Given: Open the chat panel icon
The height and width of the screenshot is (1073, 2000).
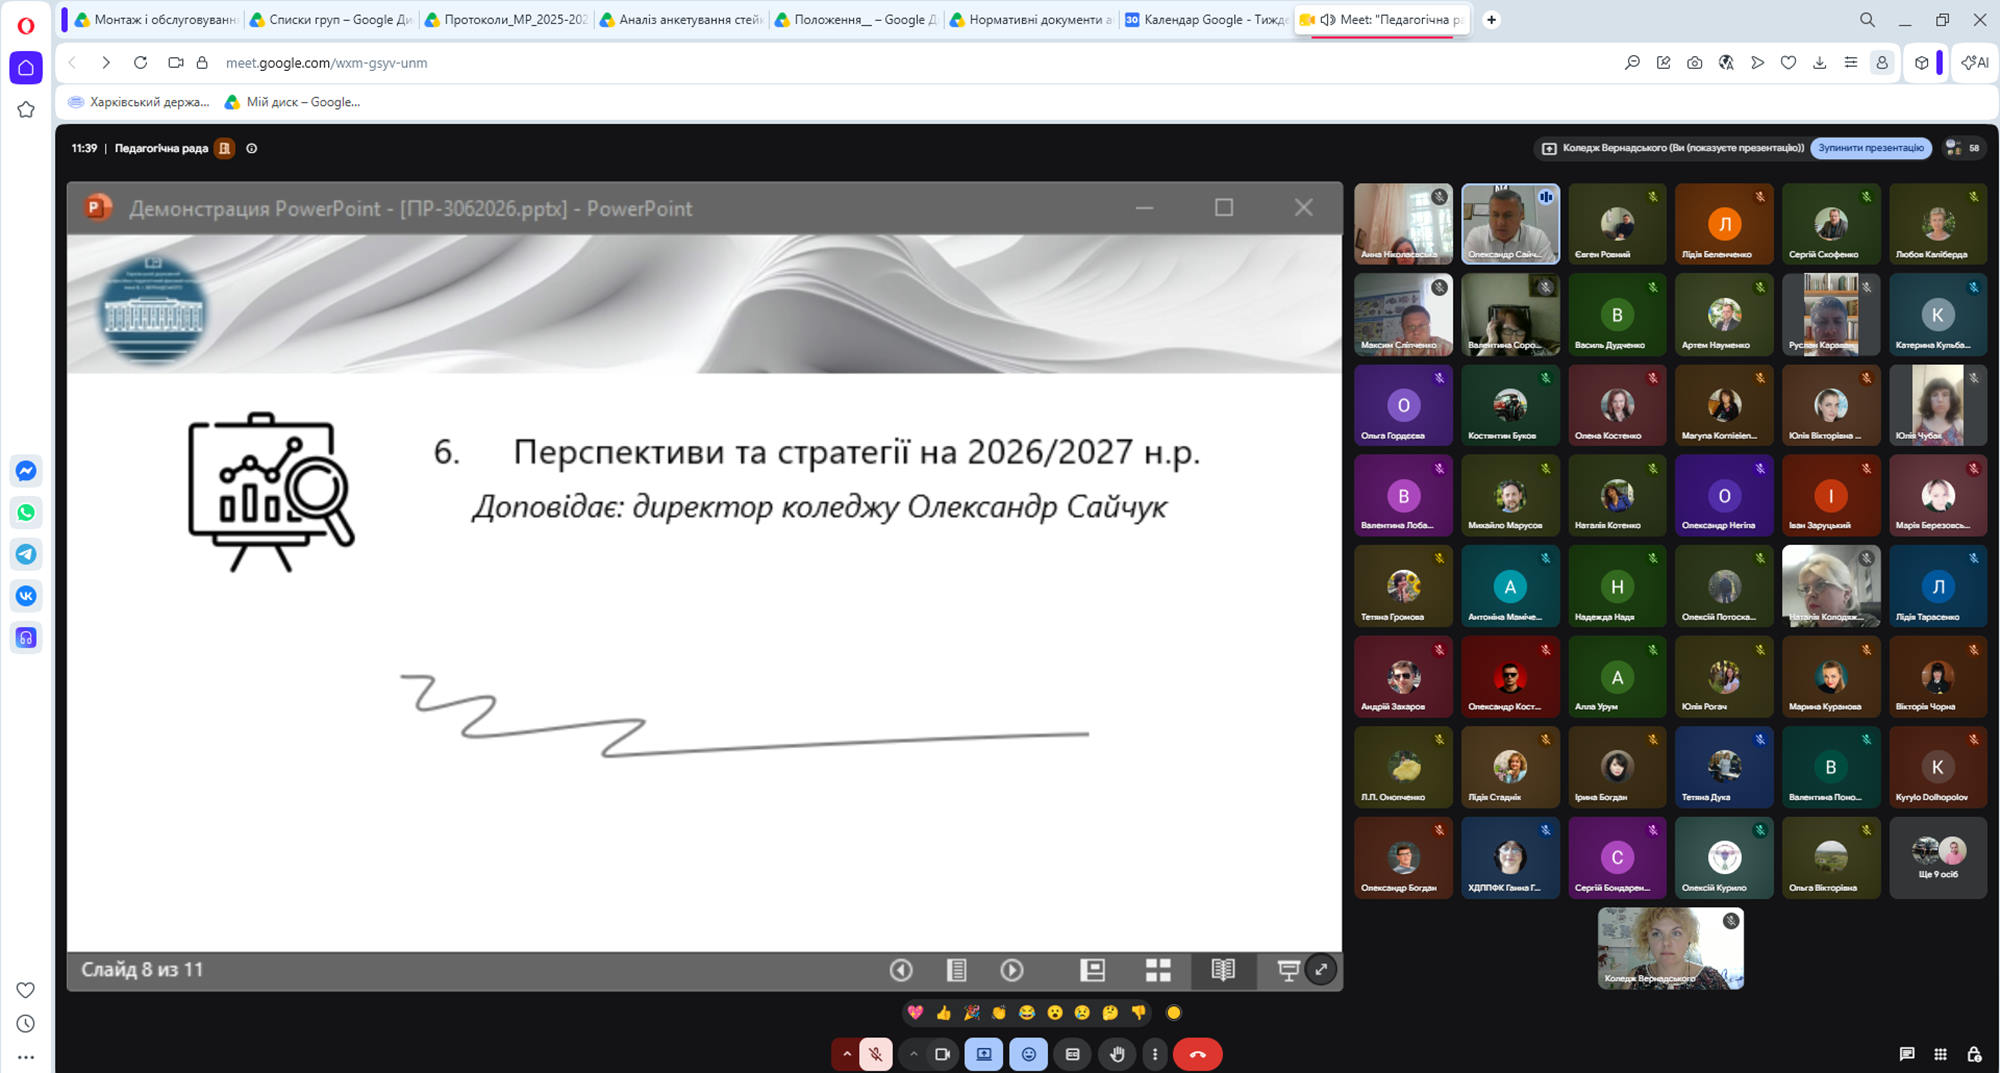Looking at the screenshot, I should point(1907,1054).
